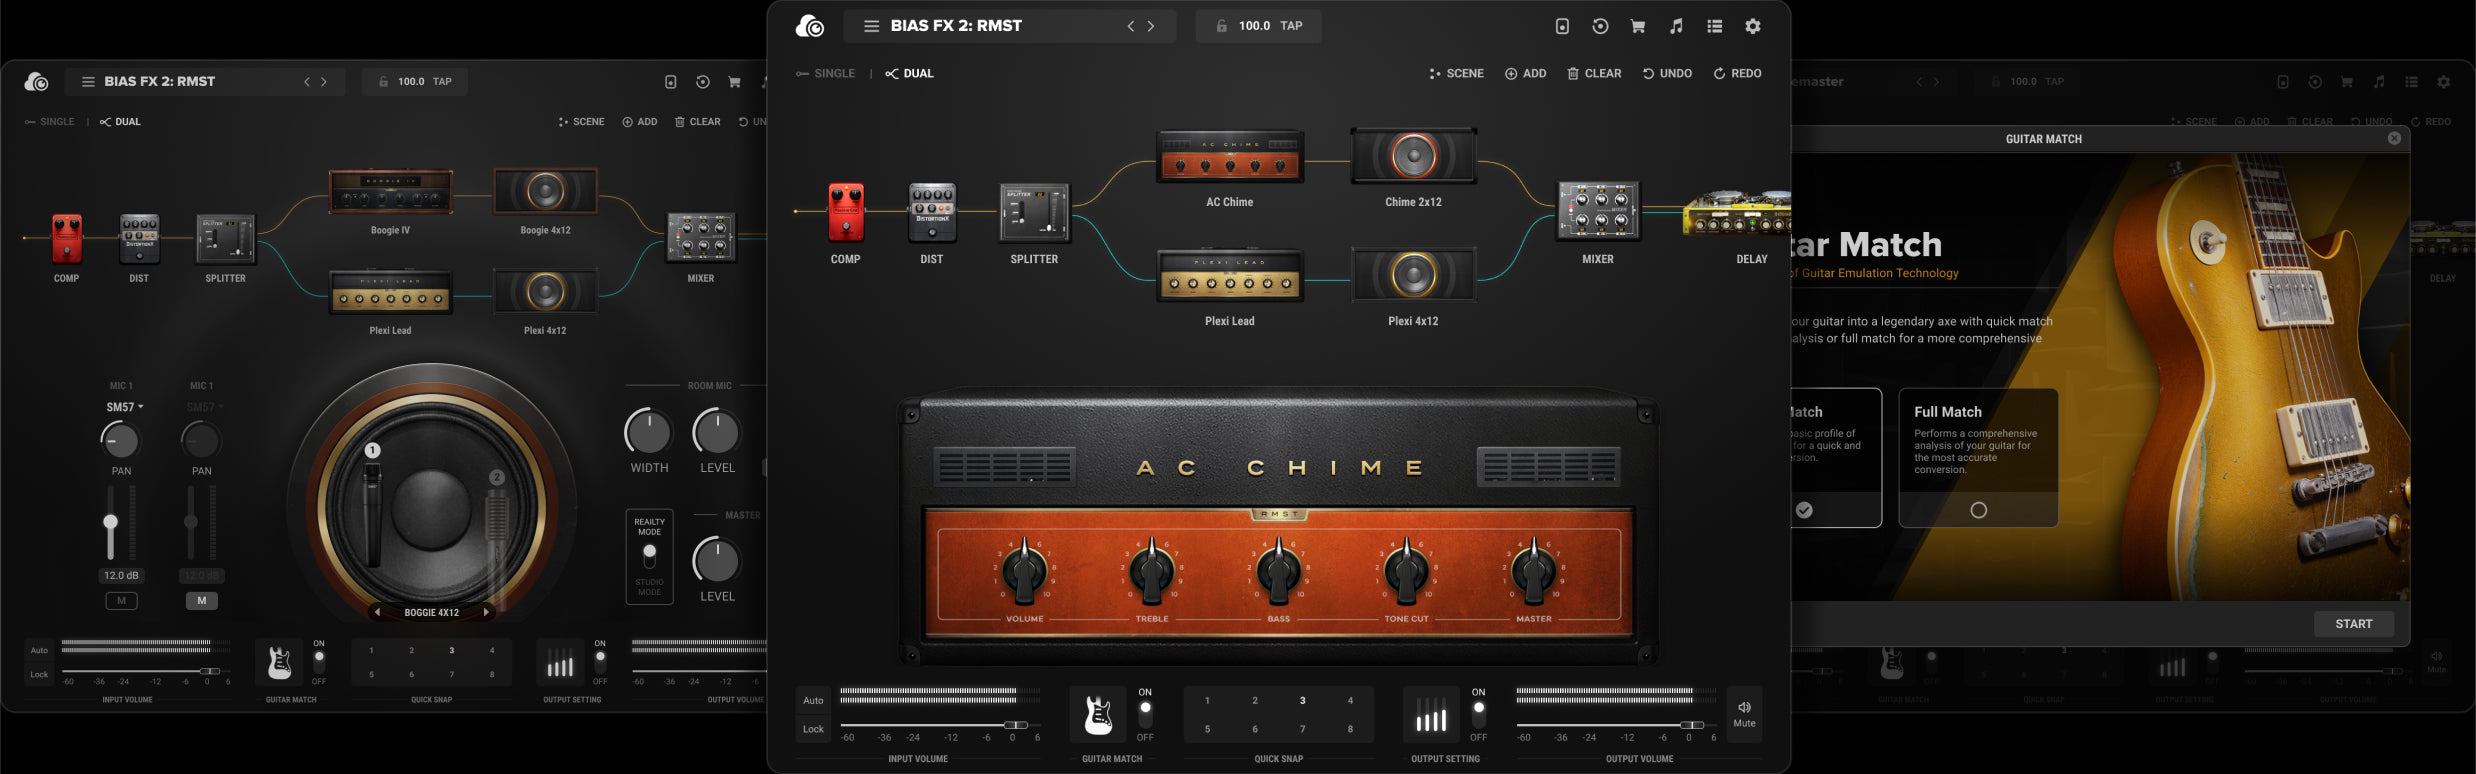The height and width of the screenshot is (774, 2476).
Task: Click the AC Chime Treble knob
Action: [1151, 571]
